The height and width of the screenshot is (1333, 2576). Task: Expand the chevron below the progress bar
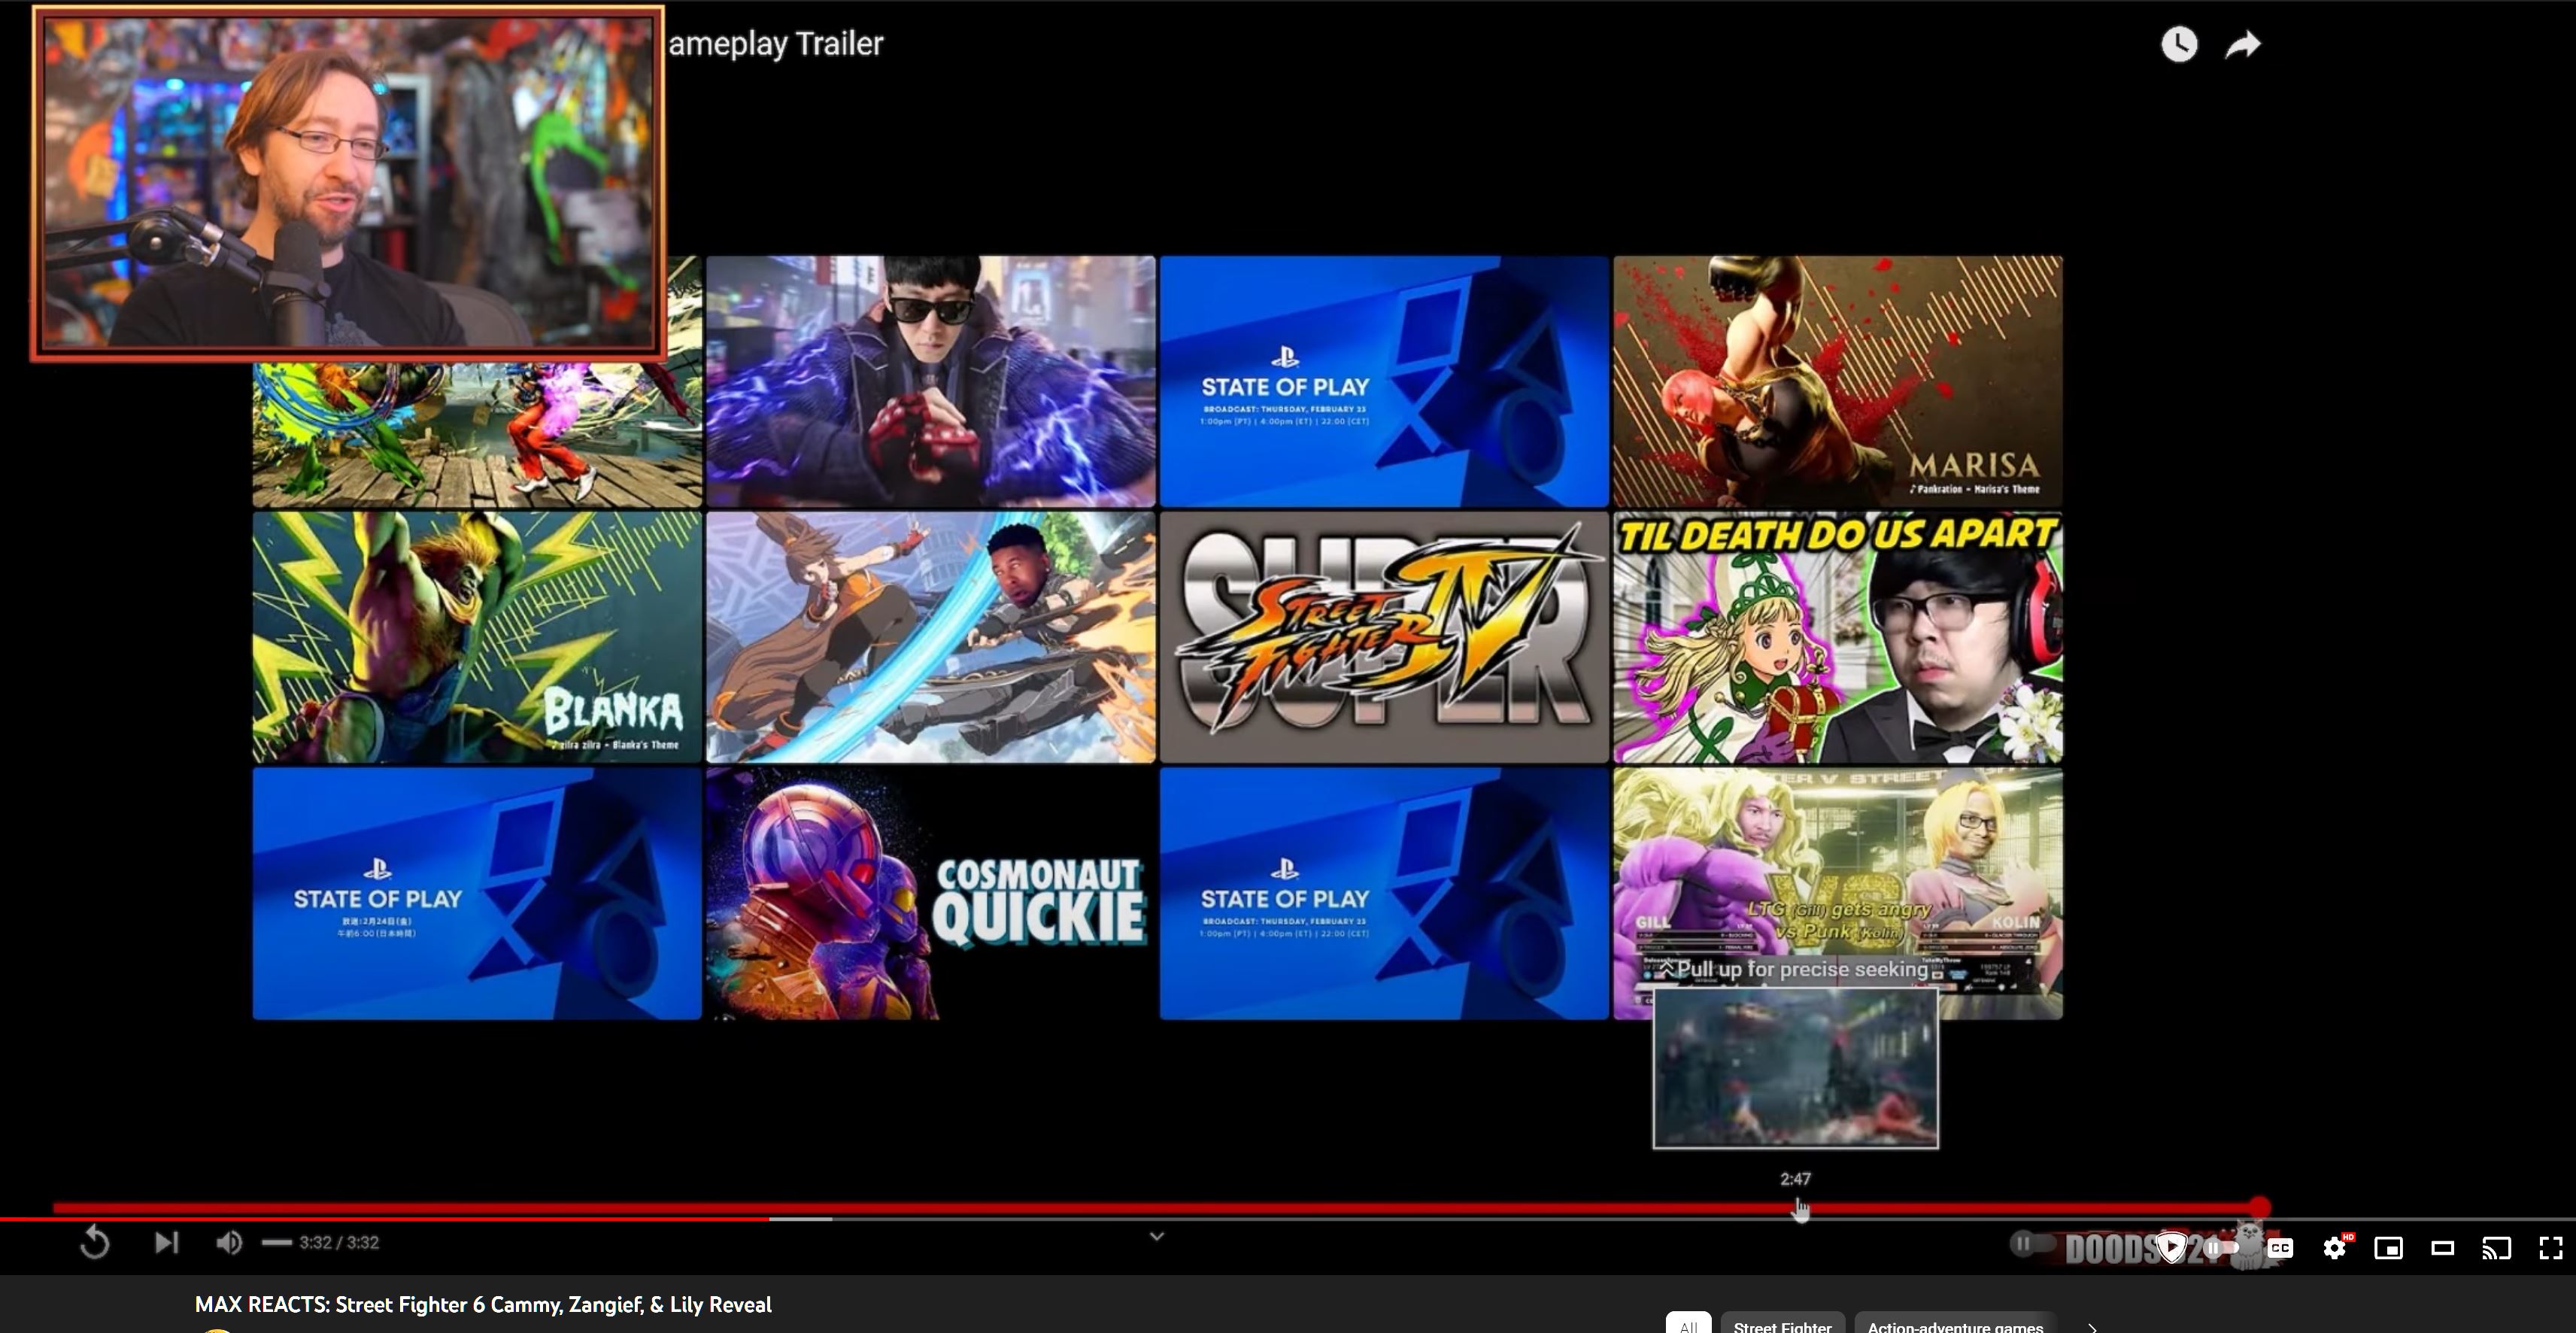click(1157, 1237)
